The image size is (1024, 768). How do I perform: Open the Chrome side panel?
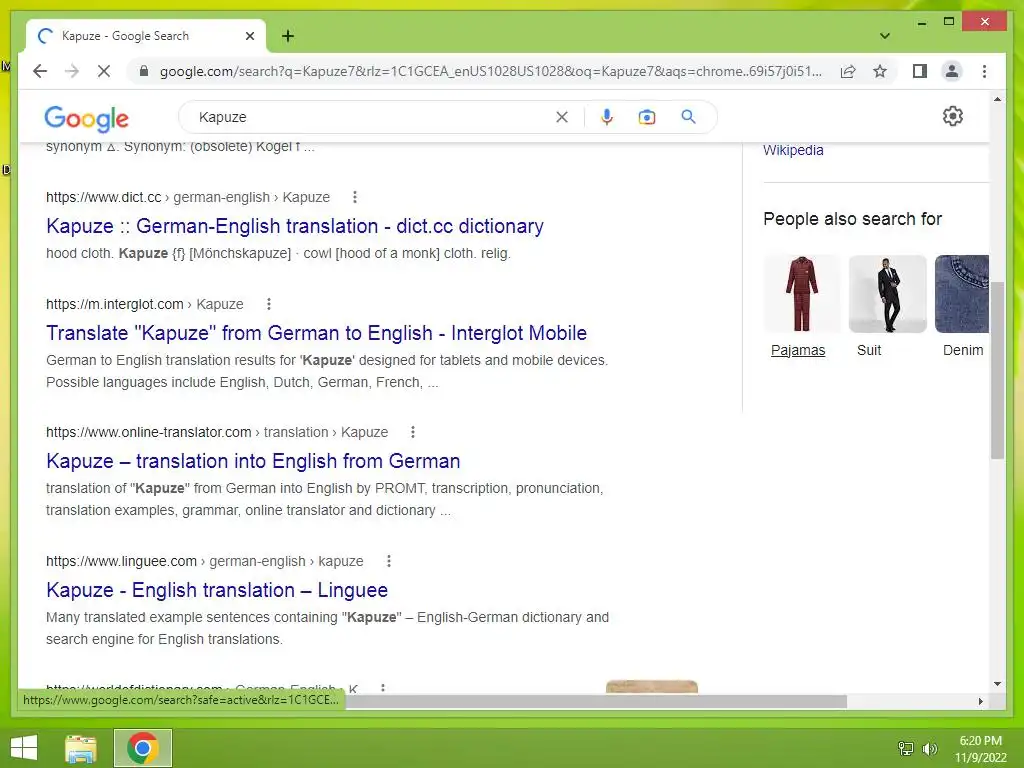click(920, 71)
